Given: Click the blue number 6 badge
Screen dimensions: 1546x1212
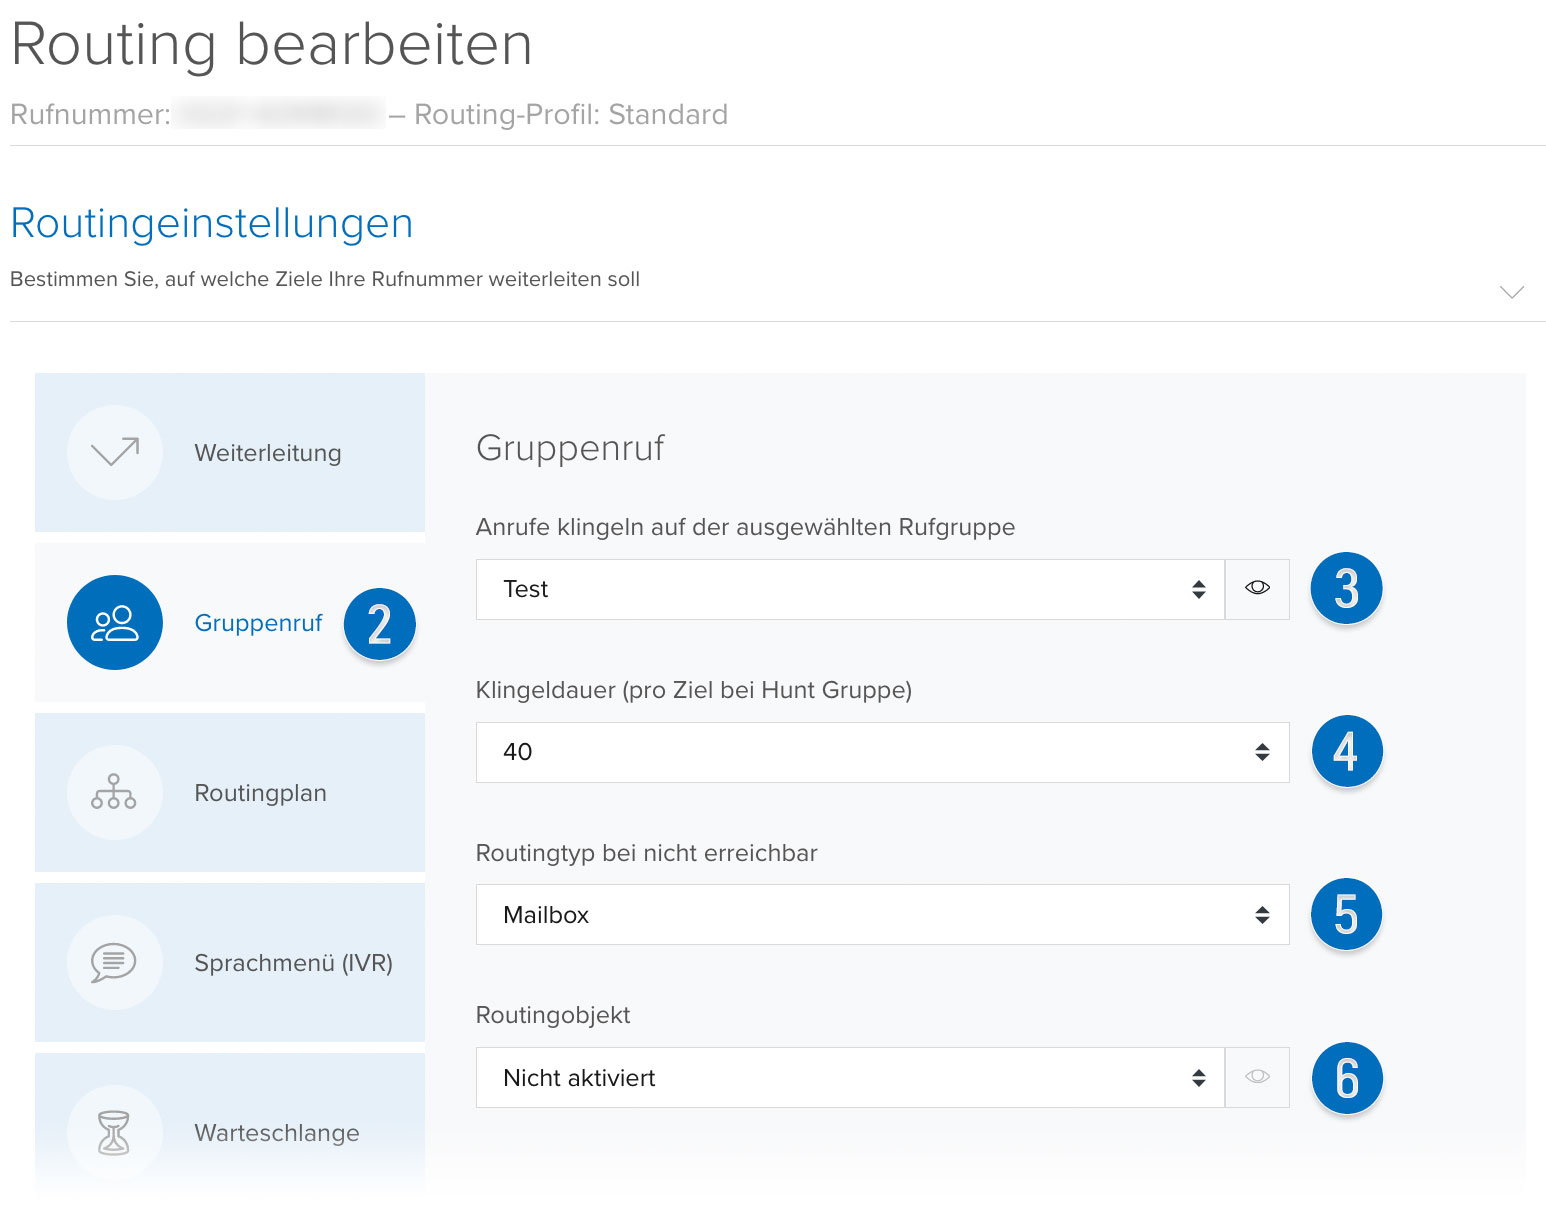Looking at the screenshot, I should tap(1347, 1078).
